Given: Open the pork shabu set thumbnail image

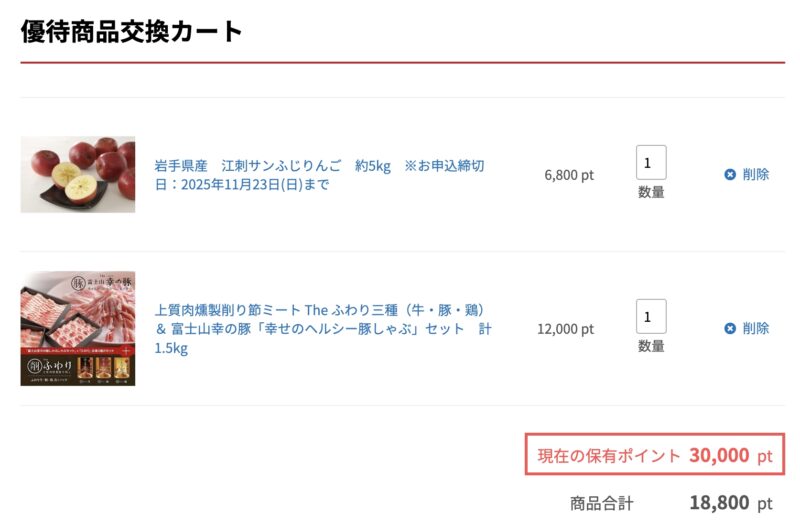Looking at the screenshot, I should tap(78, 328).
